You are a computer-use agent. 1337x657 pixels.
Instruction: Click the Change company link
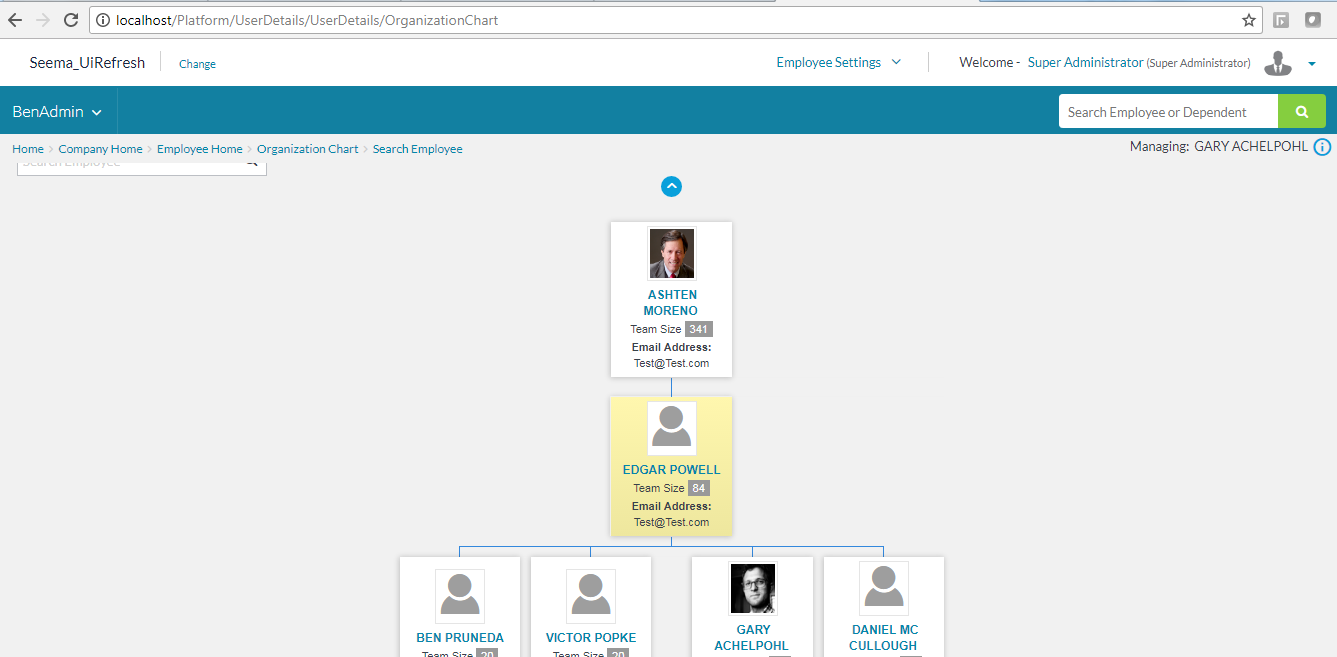pyautogui.click(x=197, y=64)
